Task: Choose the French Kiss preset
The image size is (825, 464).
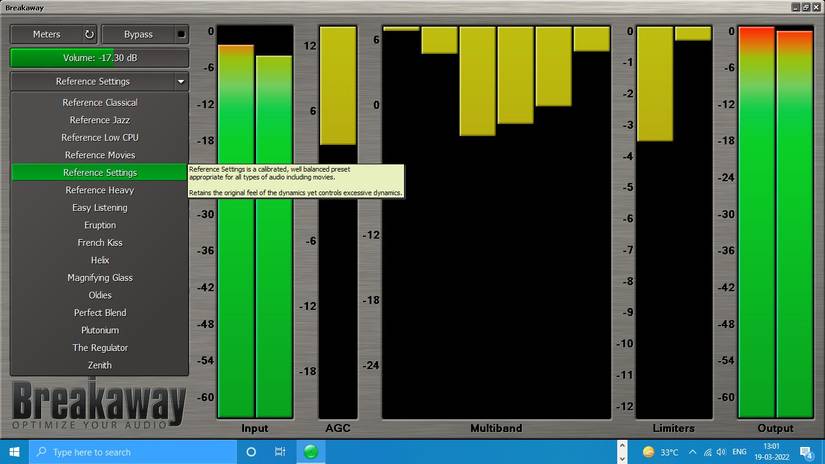Action: [99, 243]
